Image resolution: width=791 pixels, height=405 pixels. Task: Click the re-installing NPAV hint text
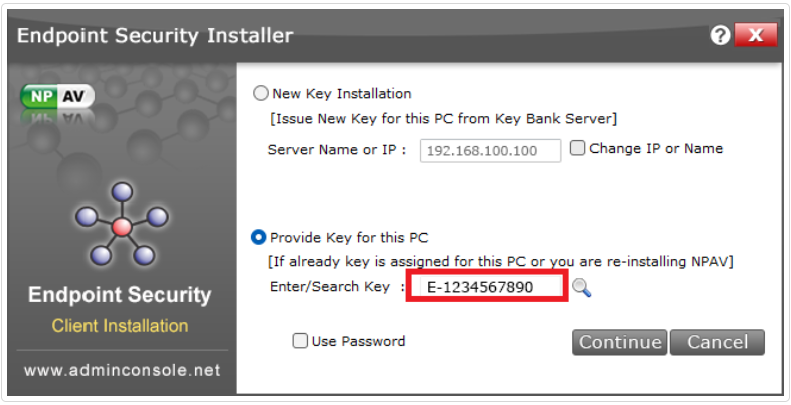[x=502, y=262]
